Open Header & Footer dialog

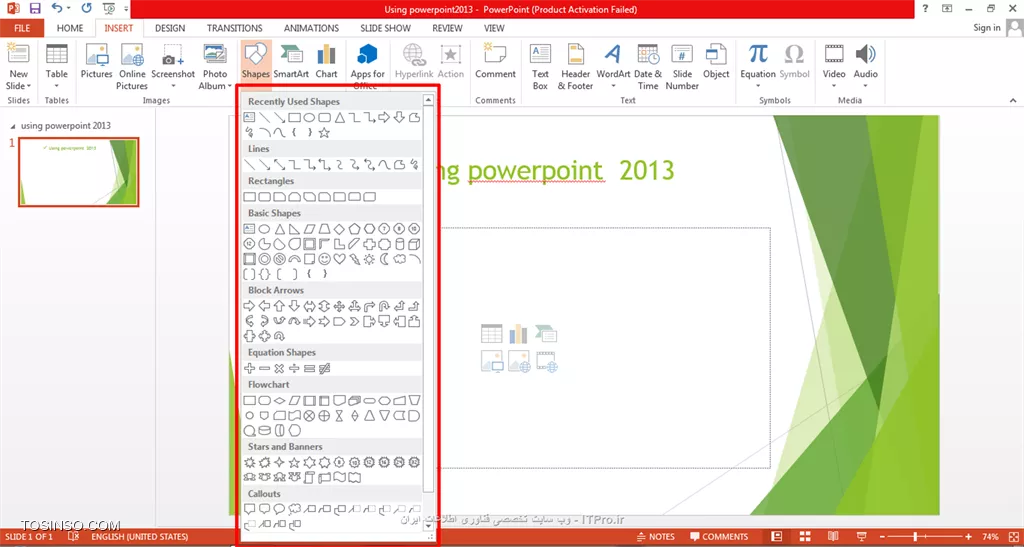click(x=575, y=67)
